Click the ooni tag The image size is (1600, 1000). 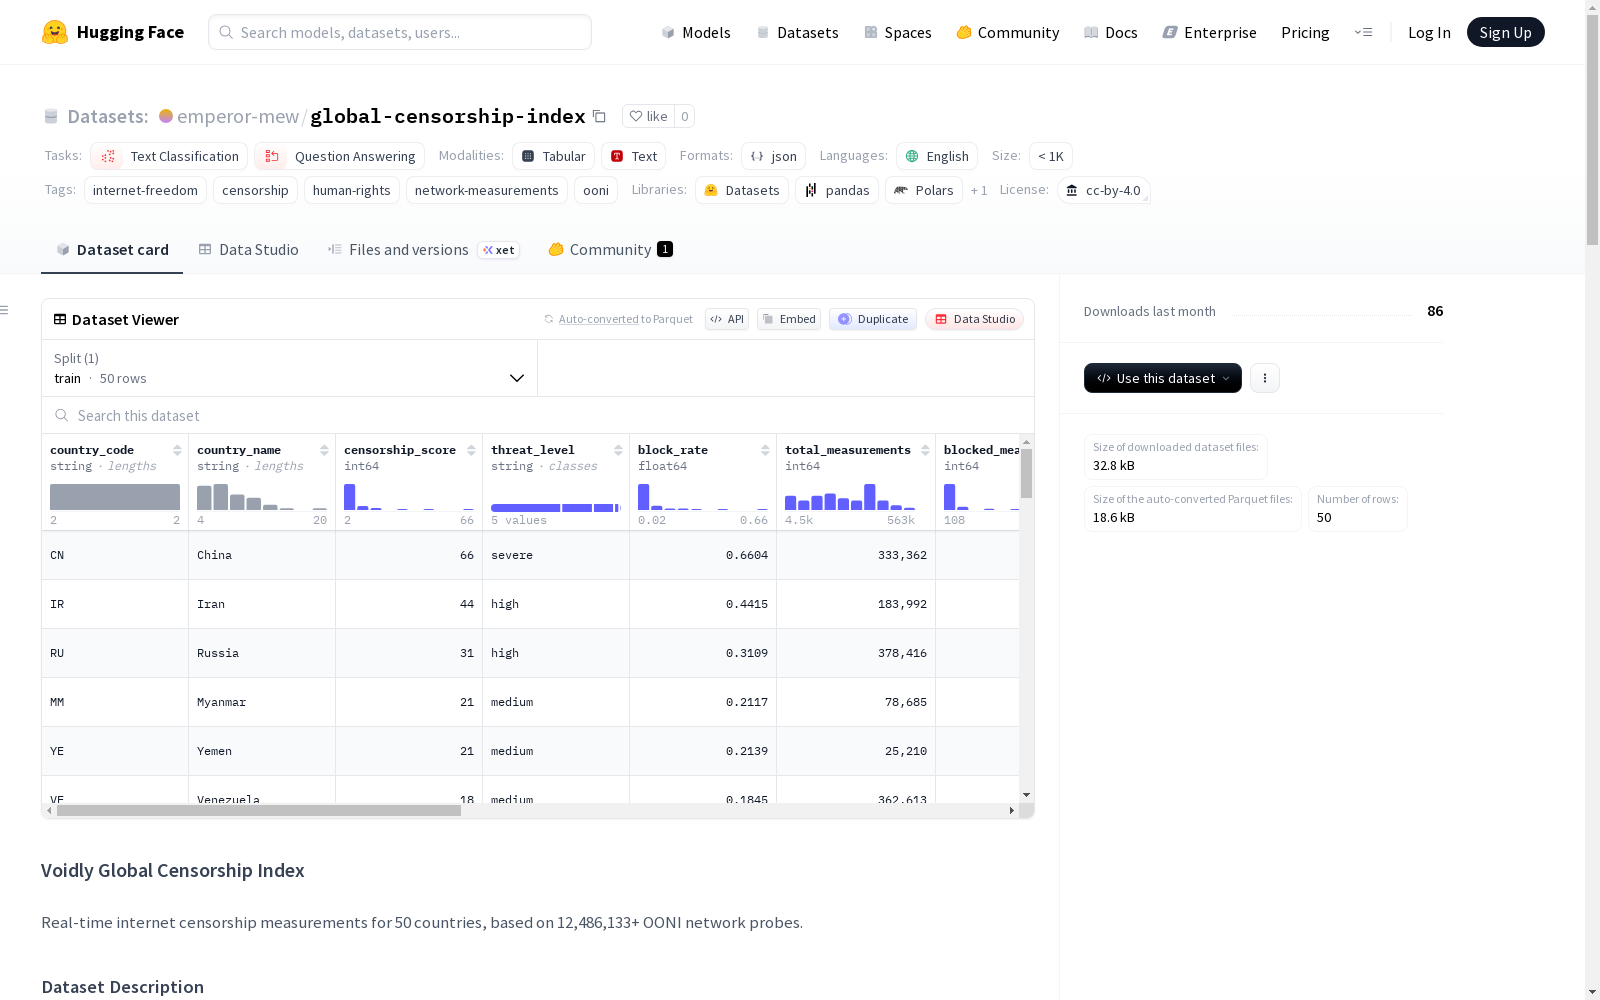tap(596, 190)
